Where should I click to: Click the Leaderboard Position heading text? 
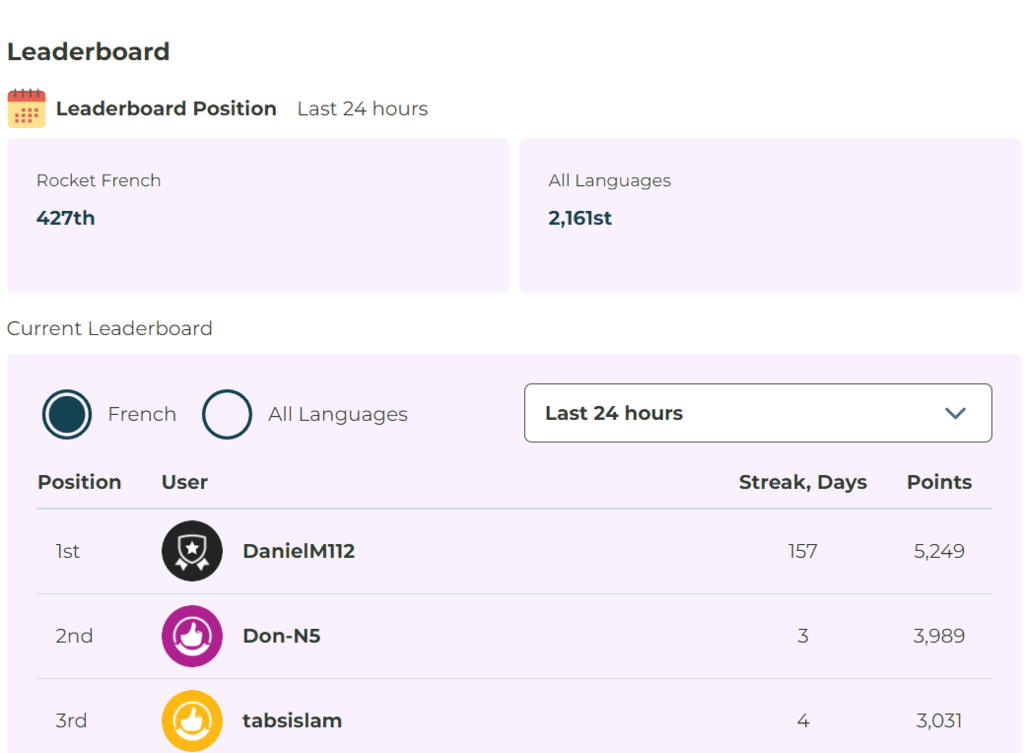[166, 109]
